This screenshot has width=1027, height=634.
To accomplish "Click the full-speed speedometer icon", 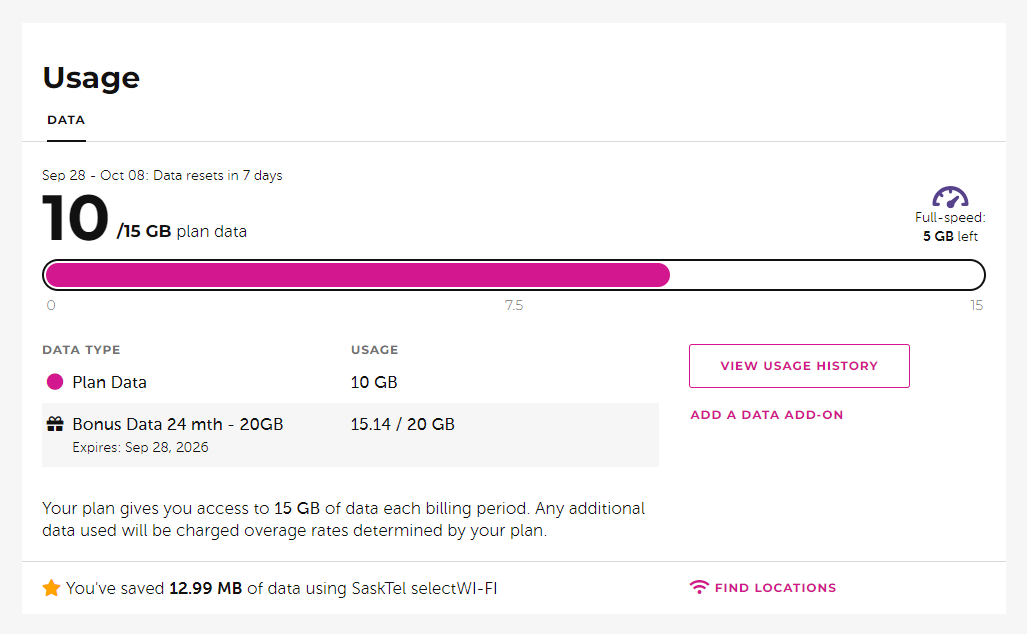I will [950, 196].
